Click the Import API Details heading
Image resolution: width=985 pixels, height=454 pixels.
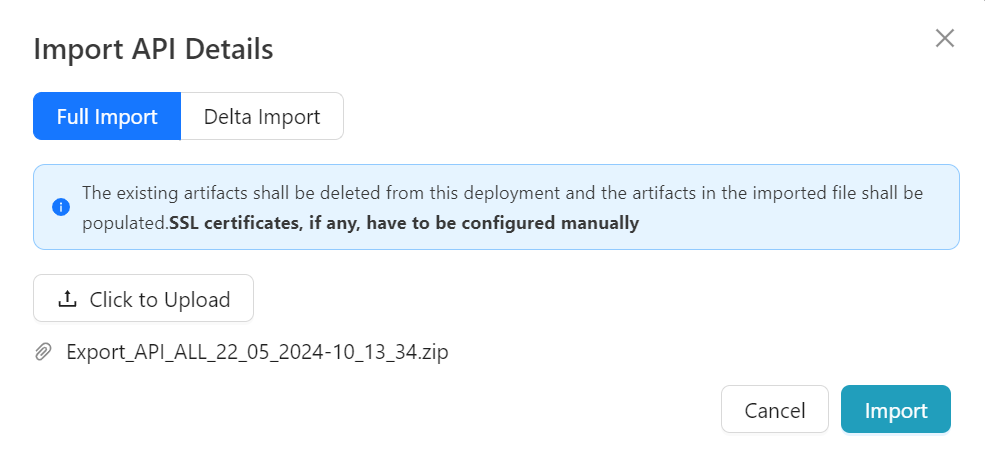point(153,50)
